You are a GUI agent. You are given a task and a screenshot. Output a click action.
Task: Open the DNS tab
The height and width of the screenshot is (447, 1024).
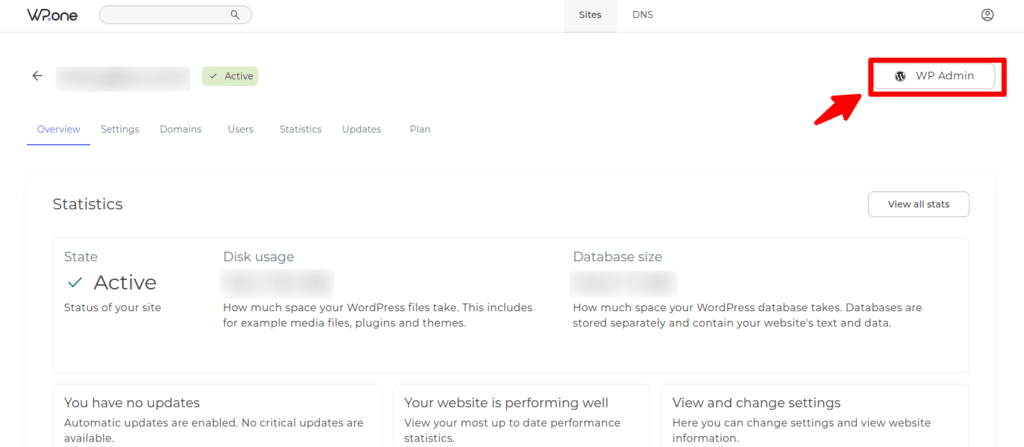pyautogui.click(x=642, y=15)
